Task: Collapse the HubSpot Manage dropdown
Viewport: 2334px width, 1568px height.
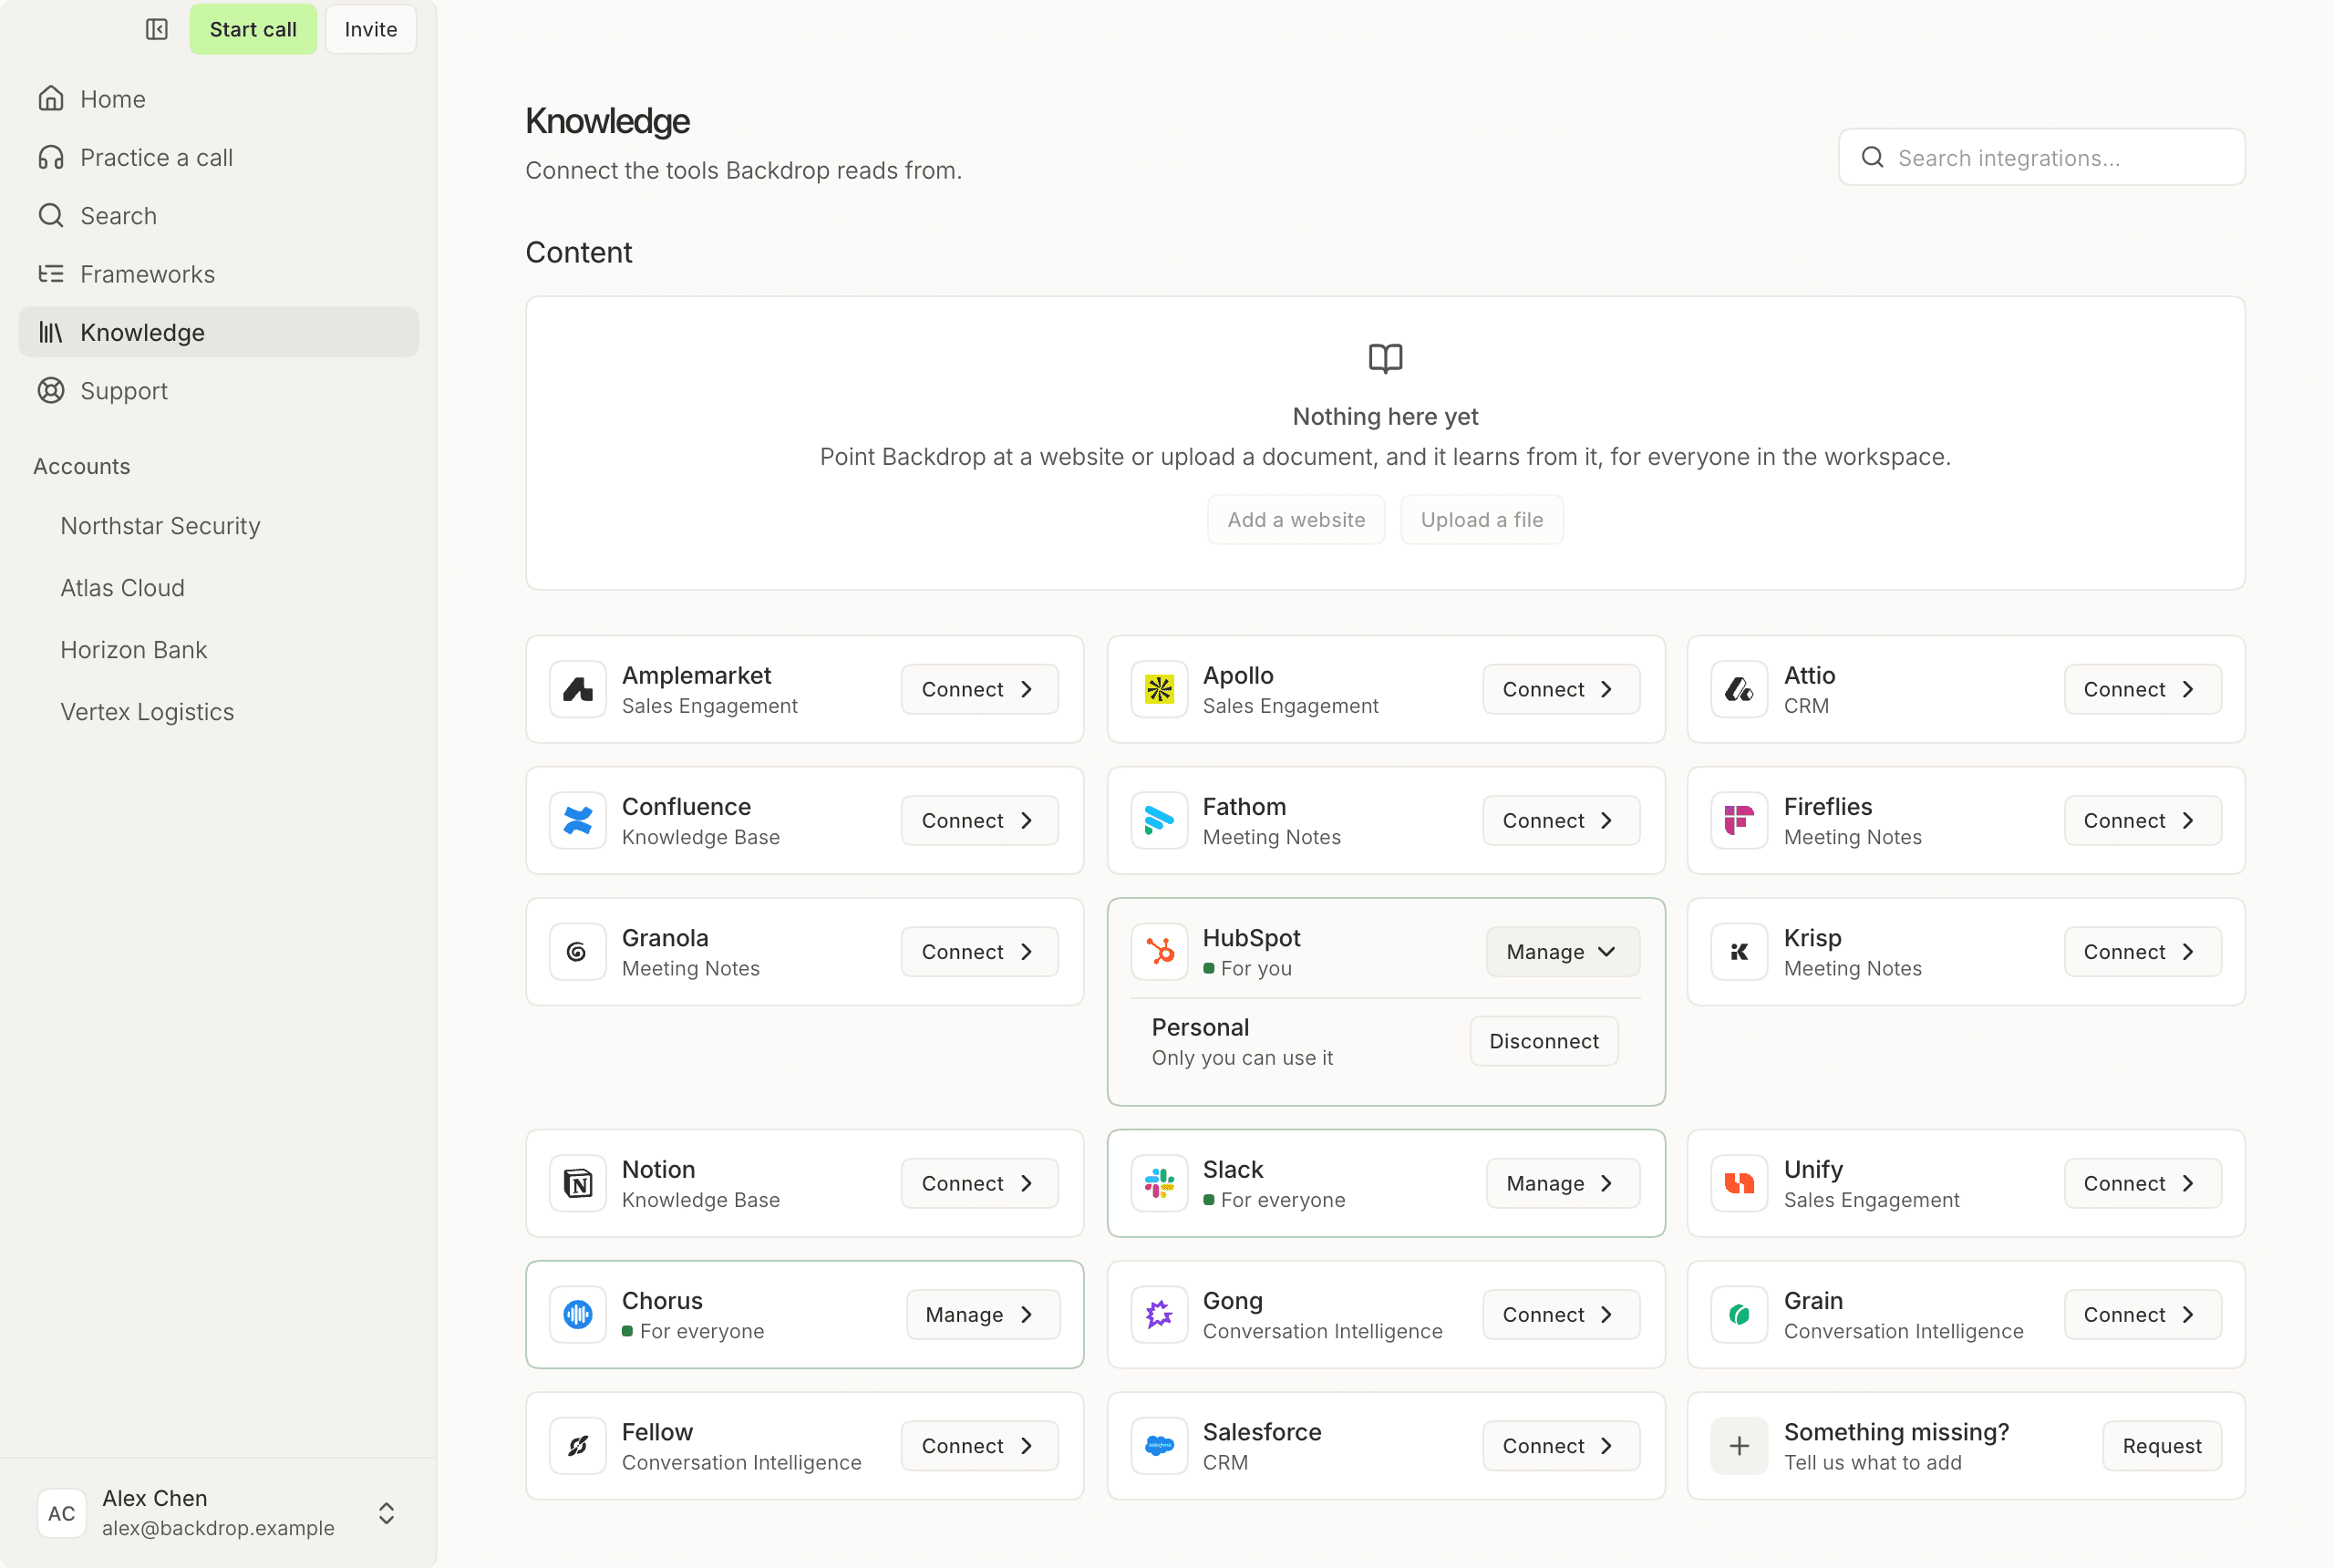Action: coord(1562,952)
